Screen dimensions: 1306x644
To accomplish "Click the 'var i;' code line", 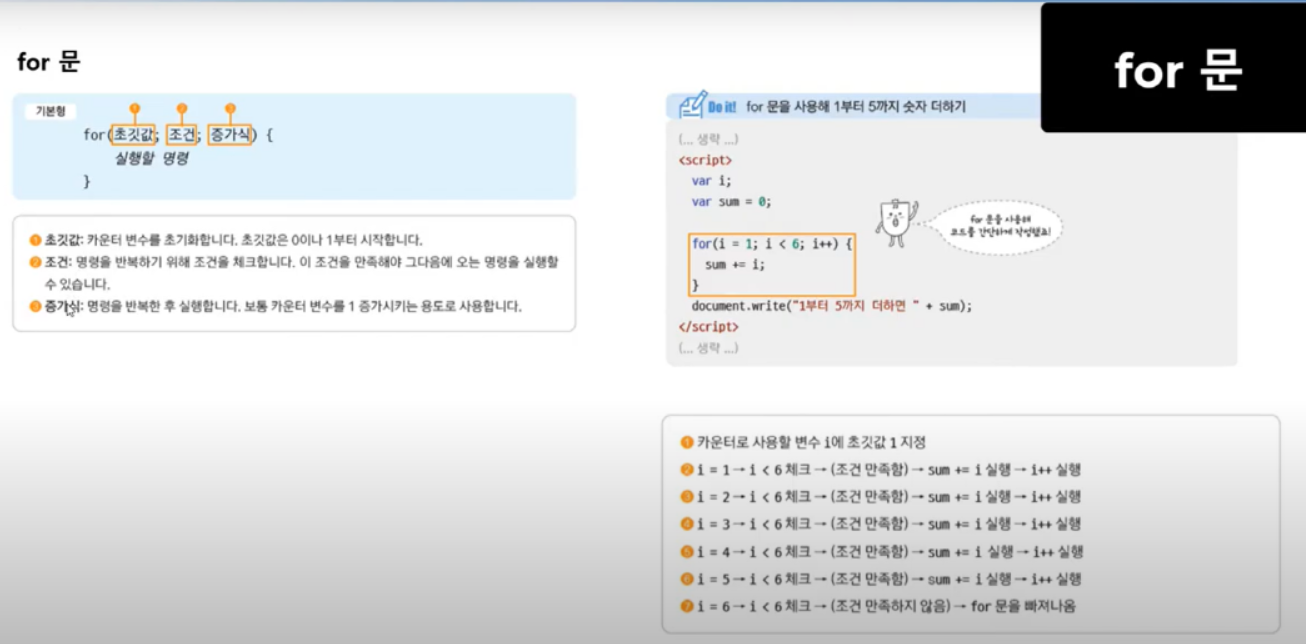I will [x=711, y=180].
